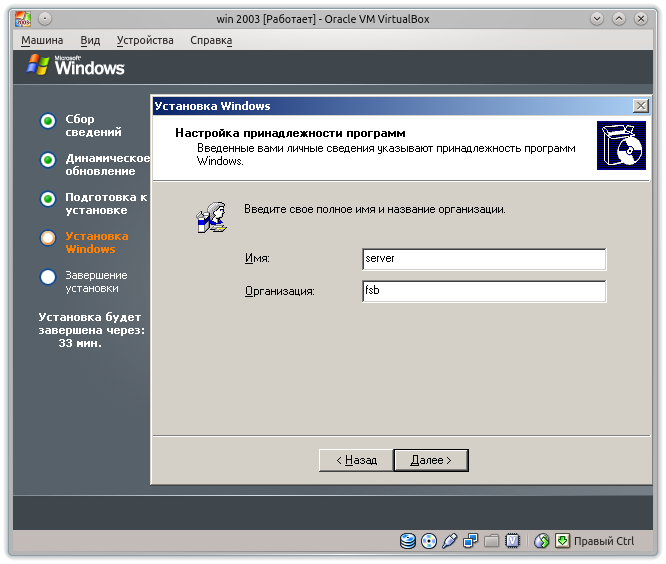Focus the Организация input field

(x=484, y=291)
